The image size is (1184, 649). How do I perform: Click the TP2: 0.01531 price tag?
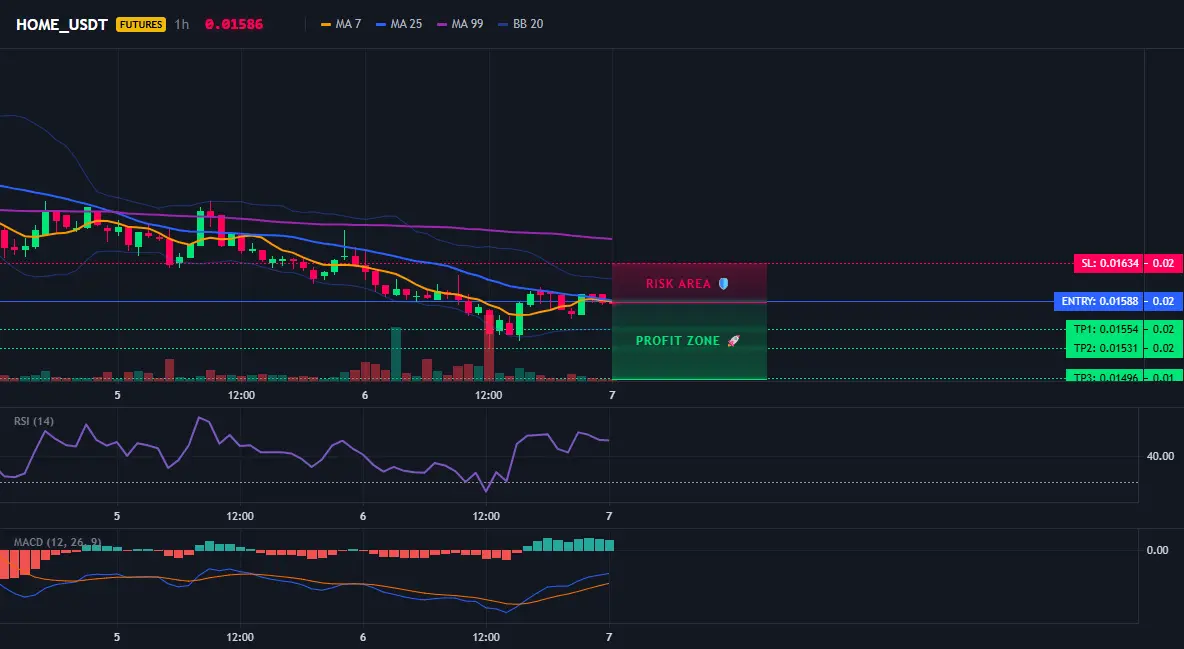click(1104, 348)
